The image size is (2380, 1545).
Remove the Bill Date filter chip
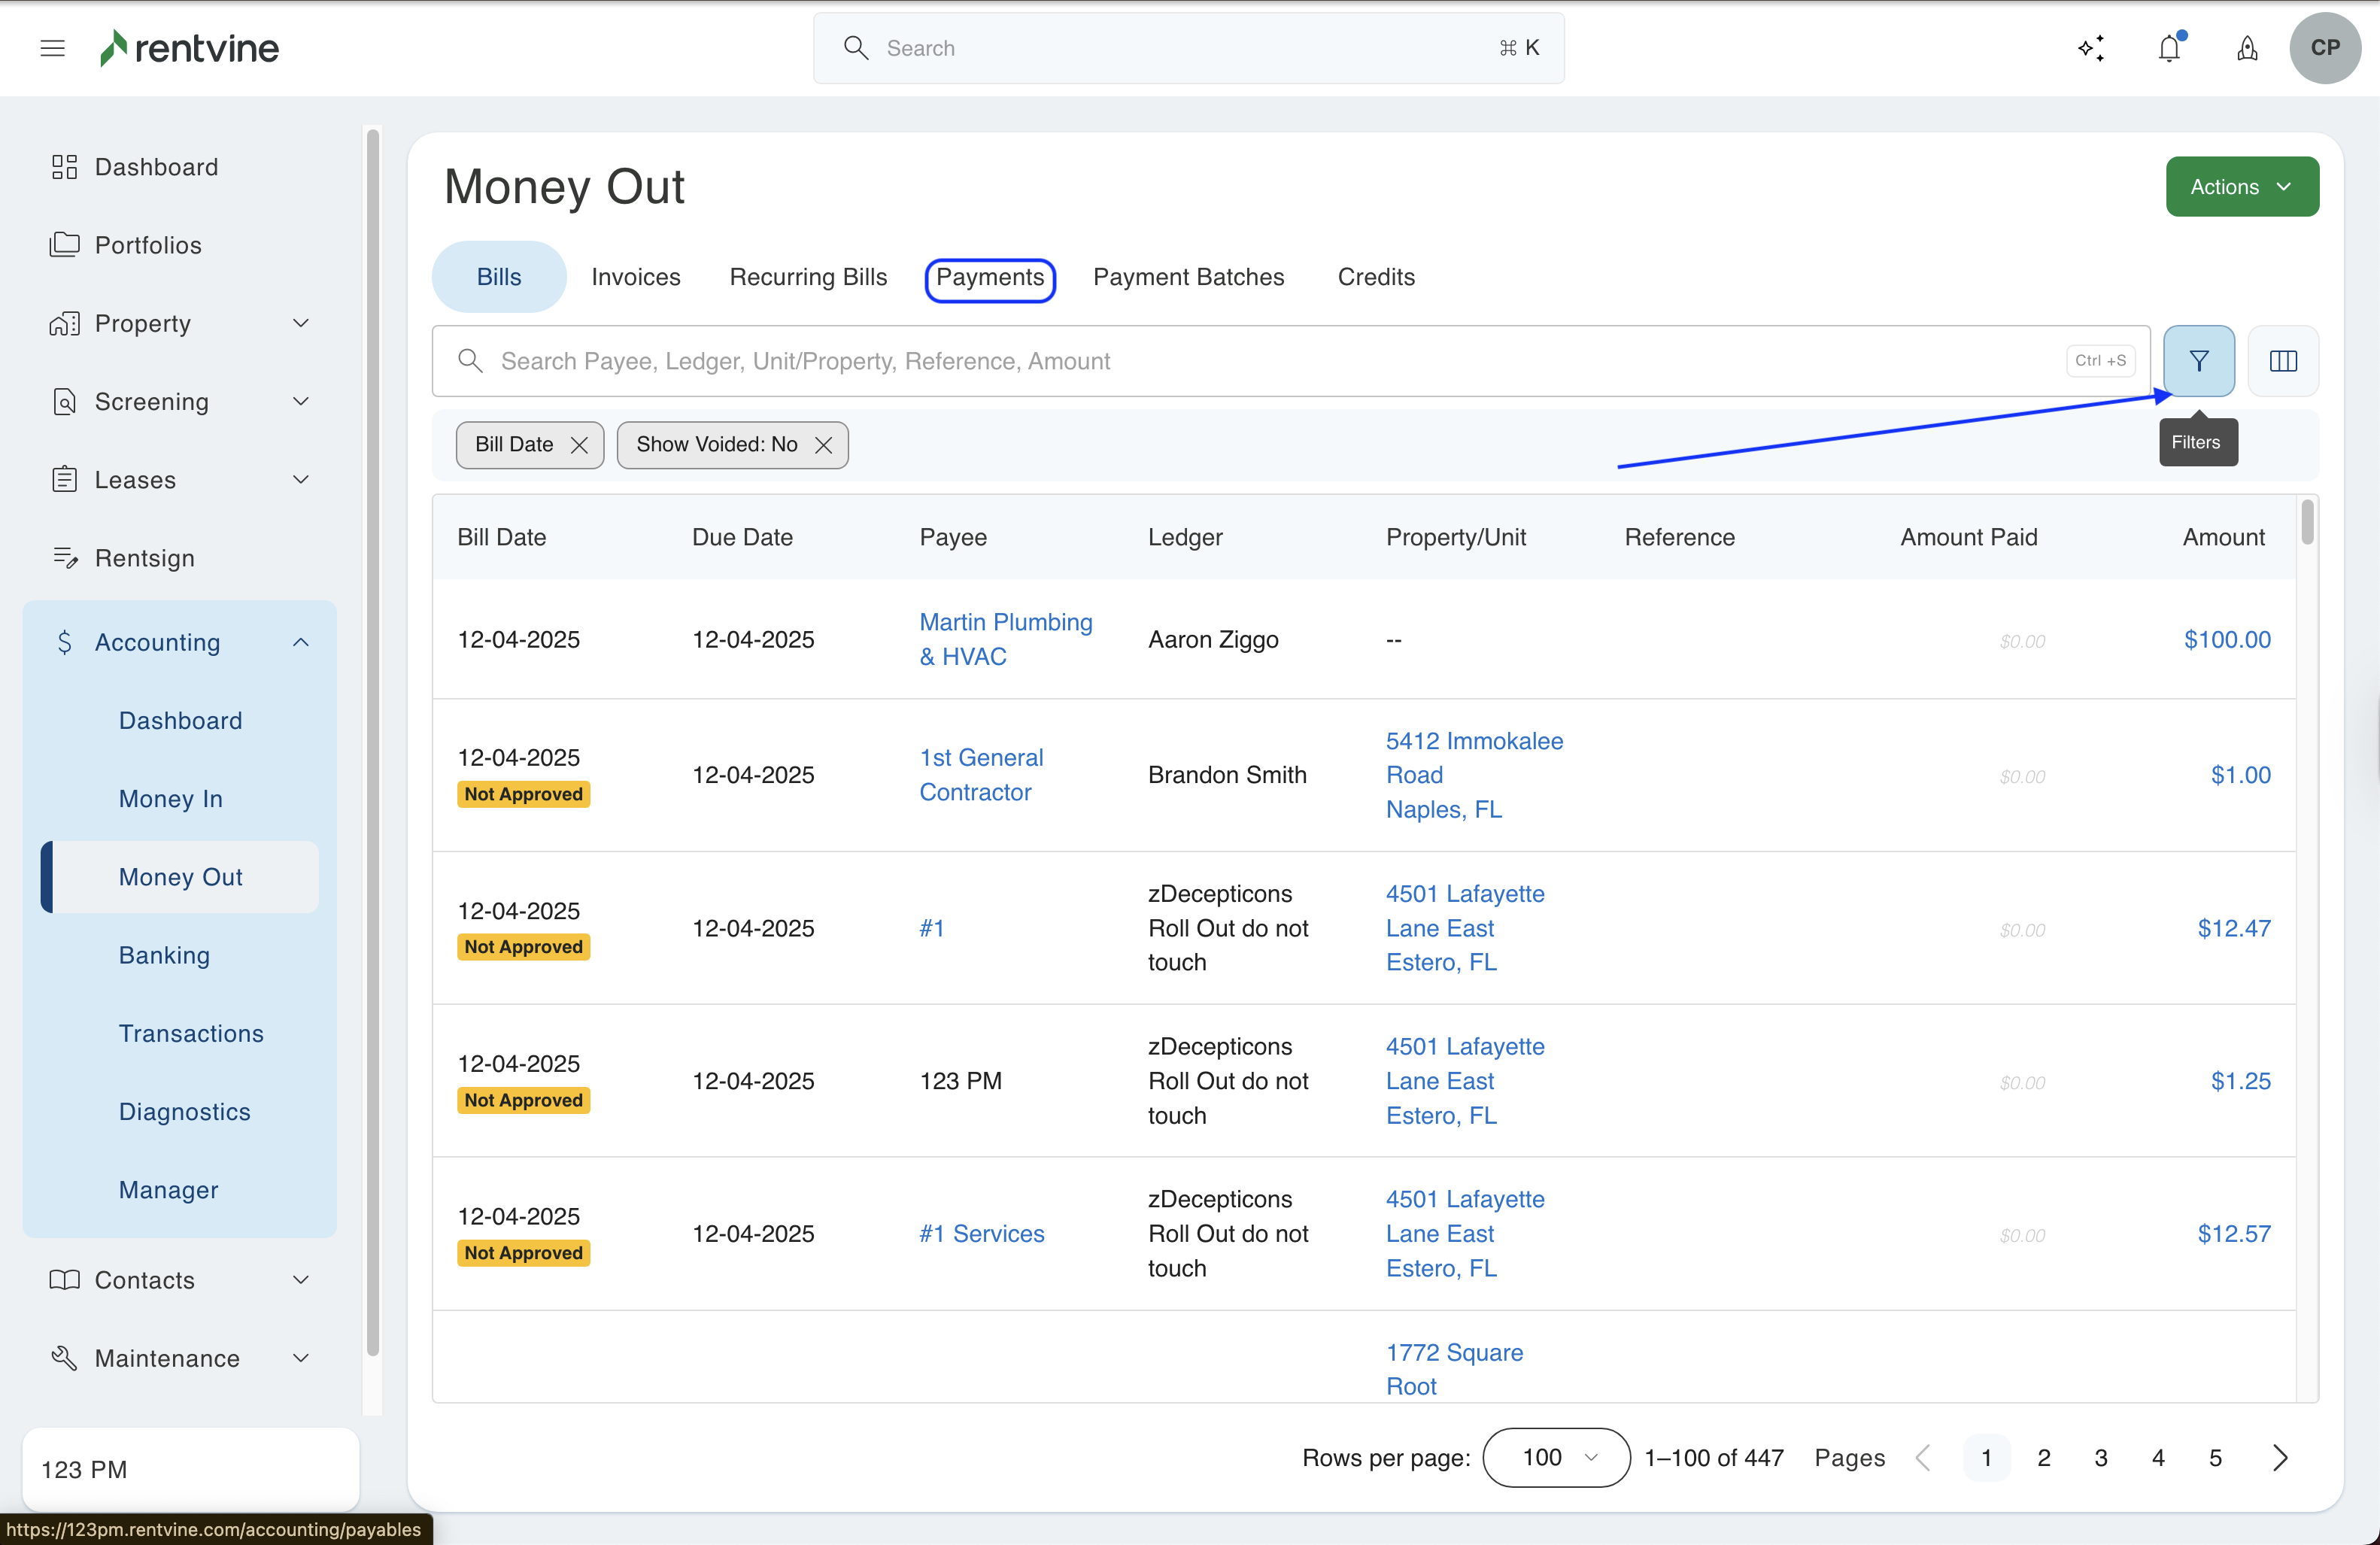tap(581, 445)
